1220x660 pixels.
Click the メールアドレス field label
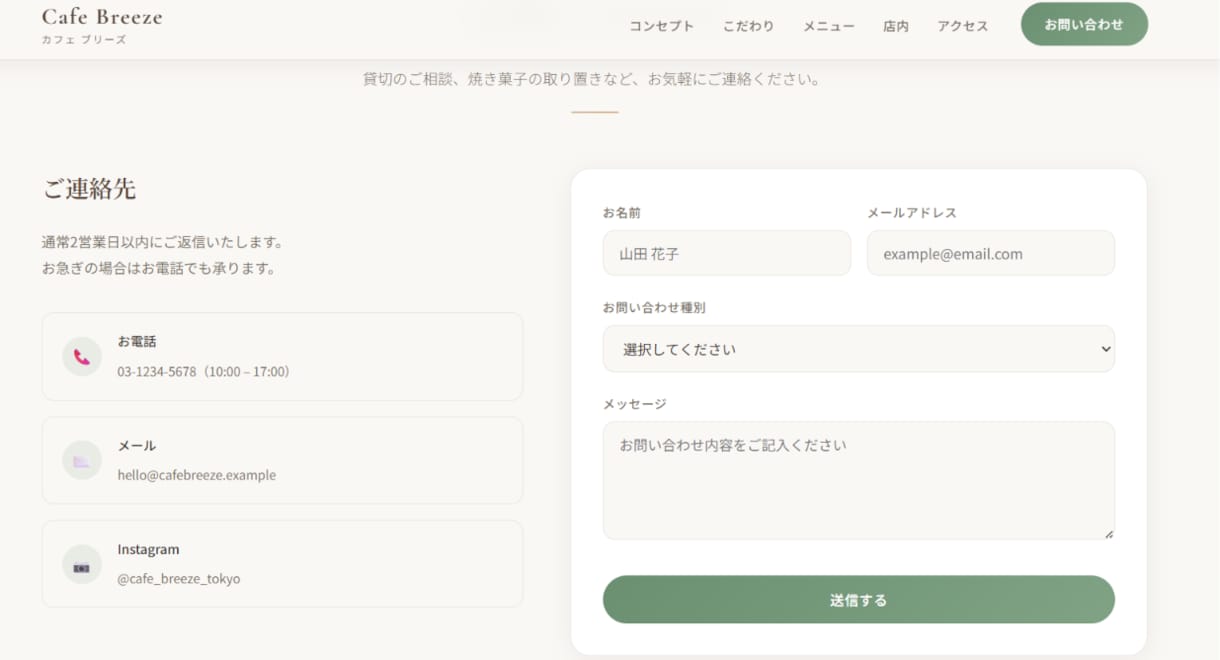(912, 213)
